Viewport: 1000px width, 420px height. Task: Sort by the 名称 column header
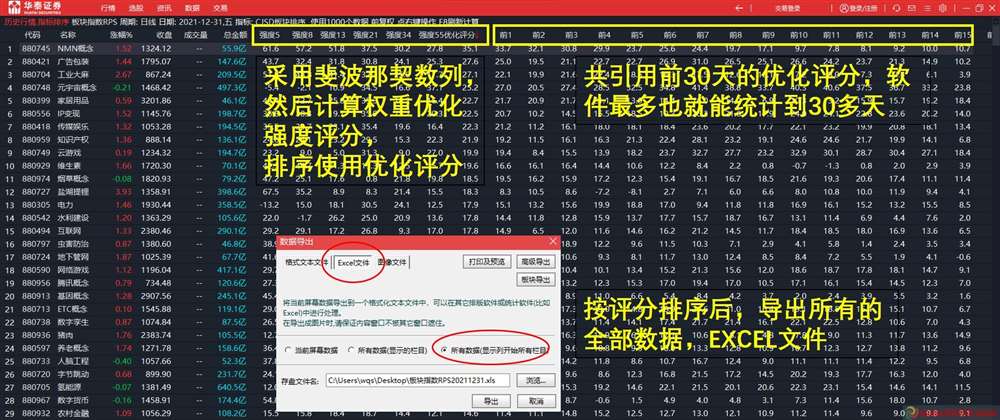click(x=68, y=34)
